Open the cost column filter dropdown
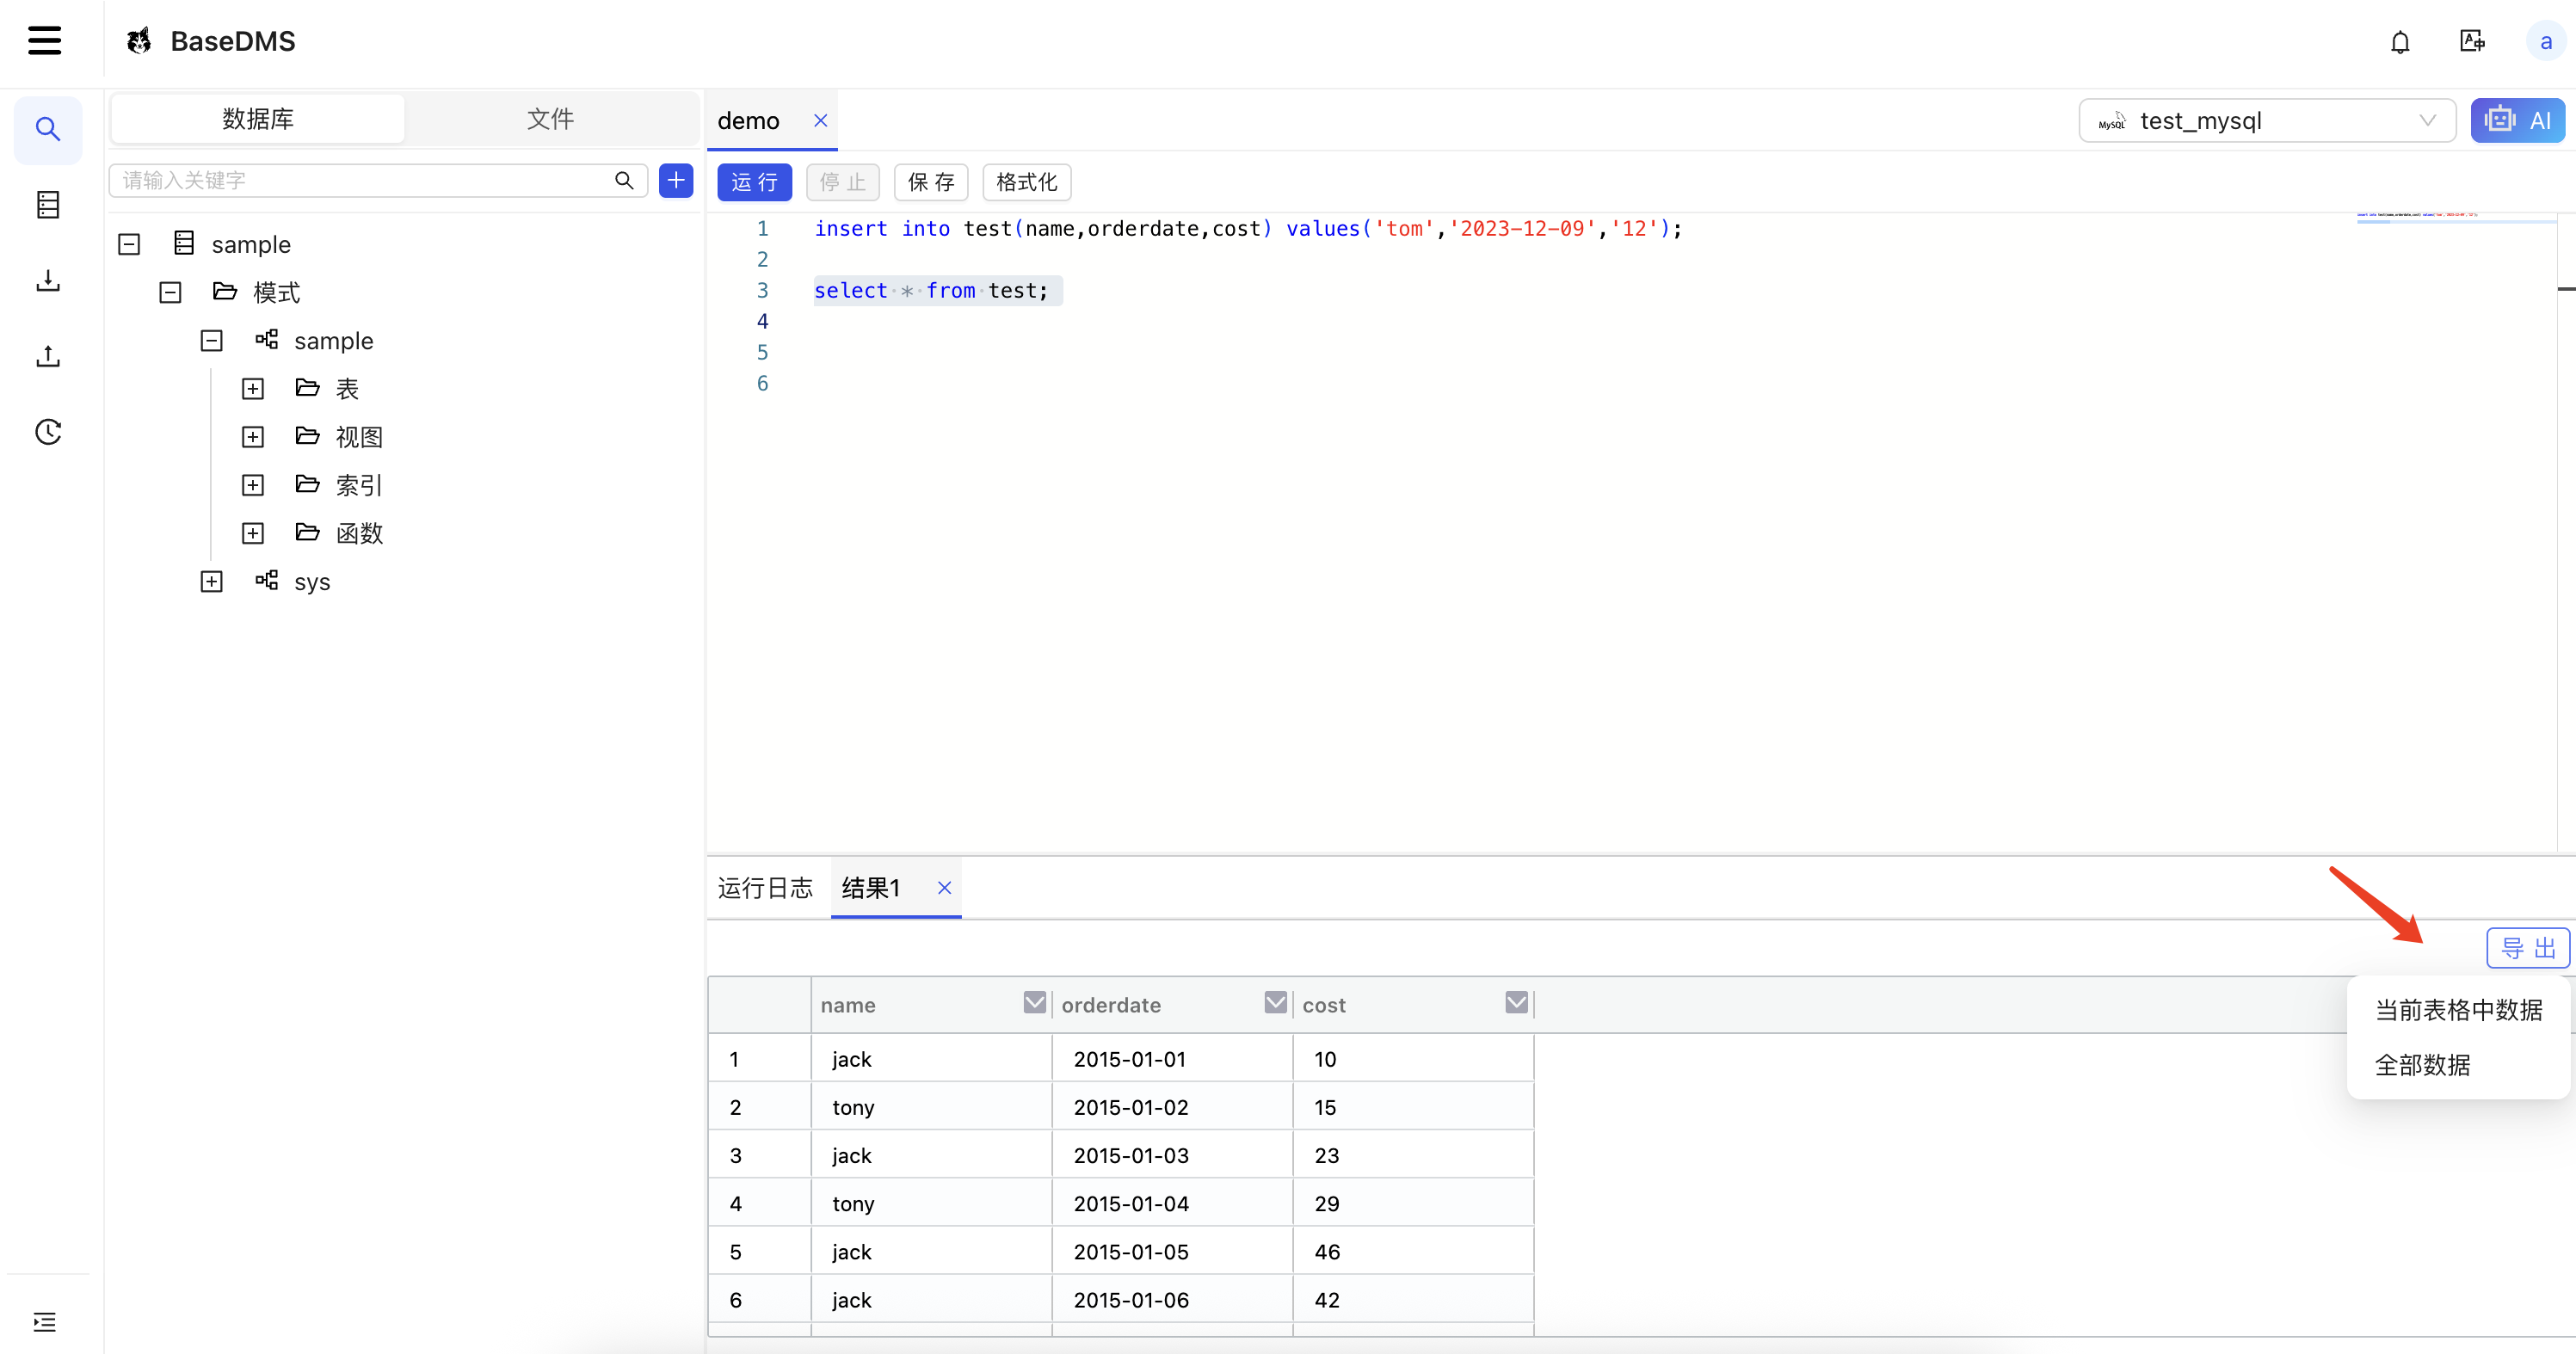 (x=1516, y=1003)
